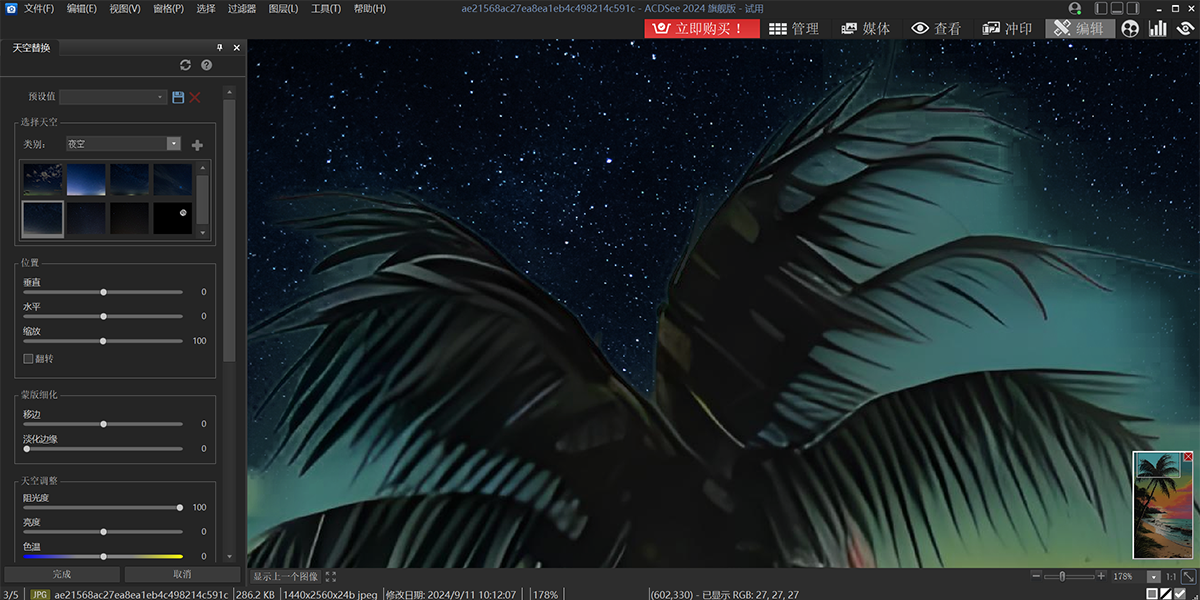Image resolution: width=1200 pixels, height=600 pixels.
Task: Open the zoom percentage dropdown at 178%
Action: point(1153,577)
